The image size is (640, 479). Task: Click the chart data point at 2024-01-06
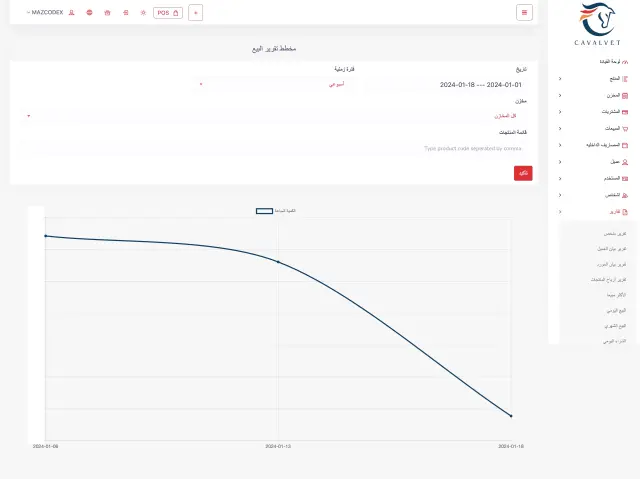[45, 236]
